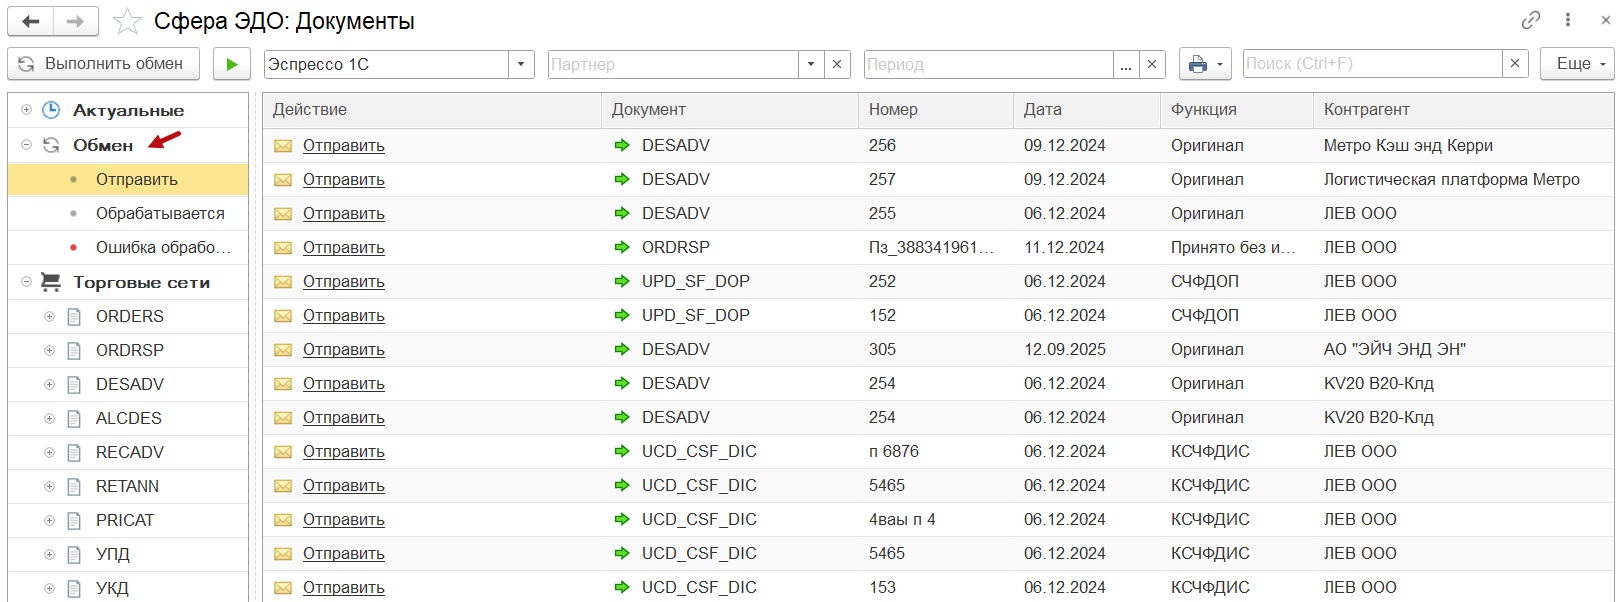Go forward with the right arrow button
The height and width of the screenshot is (602, 1617).
tap(76, 21)
